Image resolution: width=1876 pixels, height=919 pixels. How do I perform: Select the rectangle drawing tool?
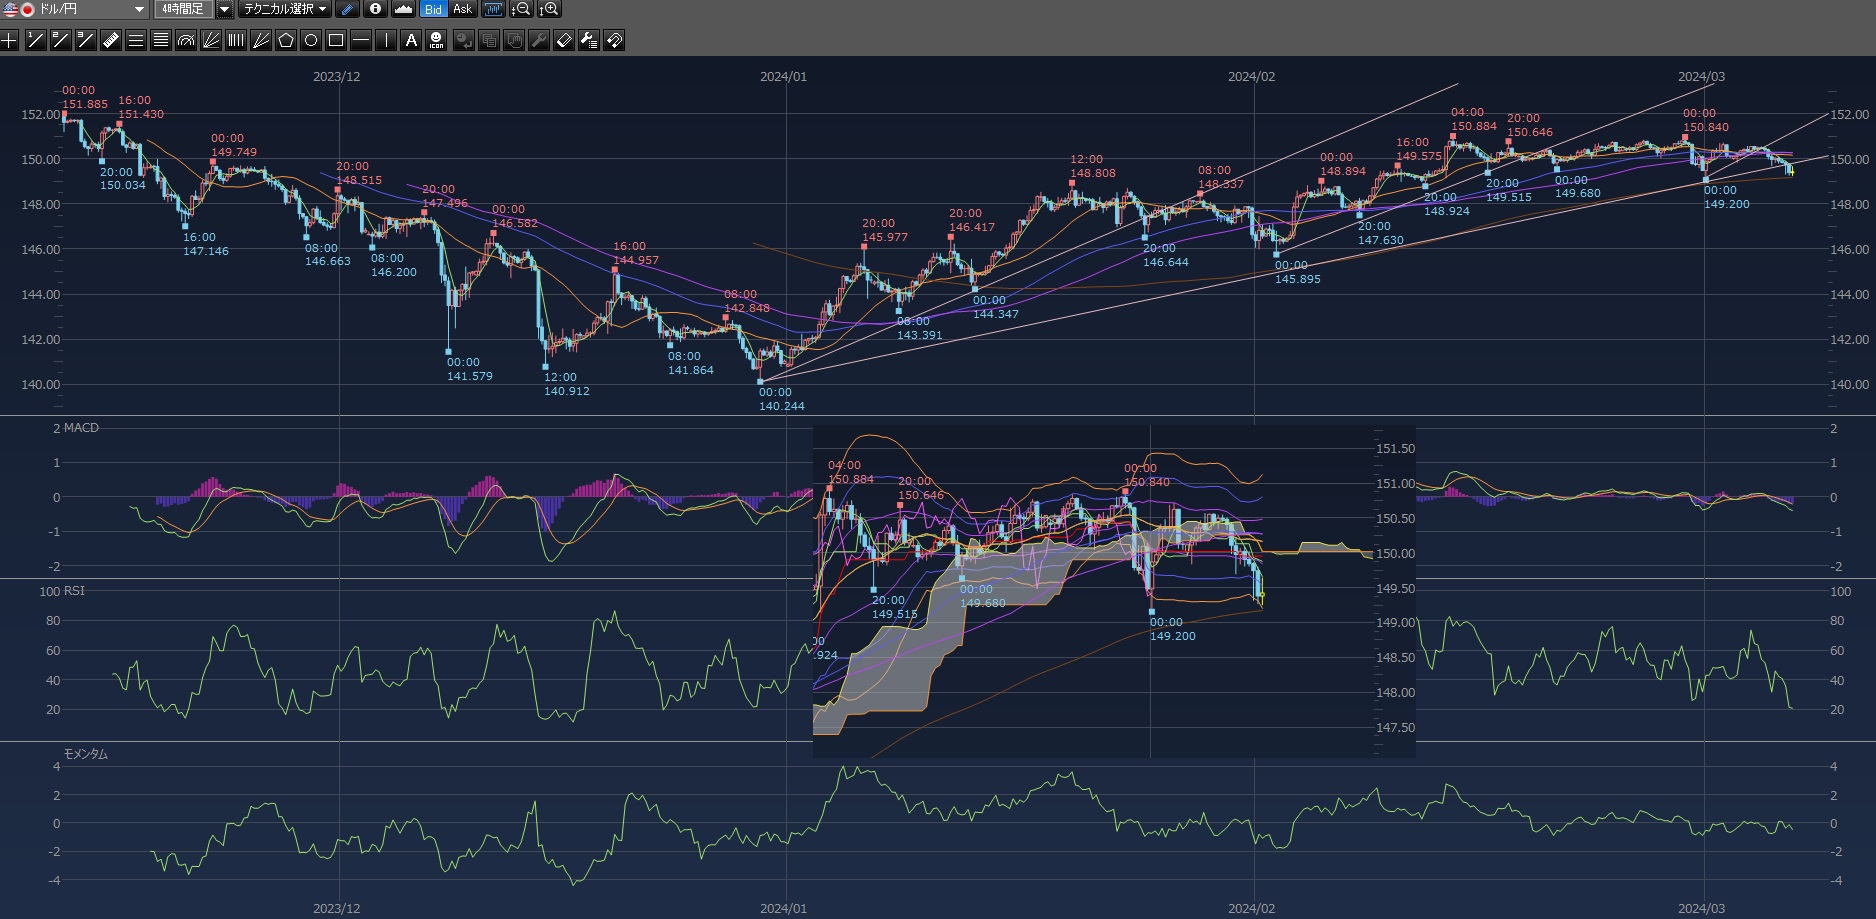(336, 40)
